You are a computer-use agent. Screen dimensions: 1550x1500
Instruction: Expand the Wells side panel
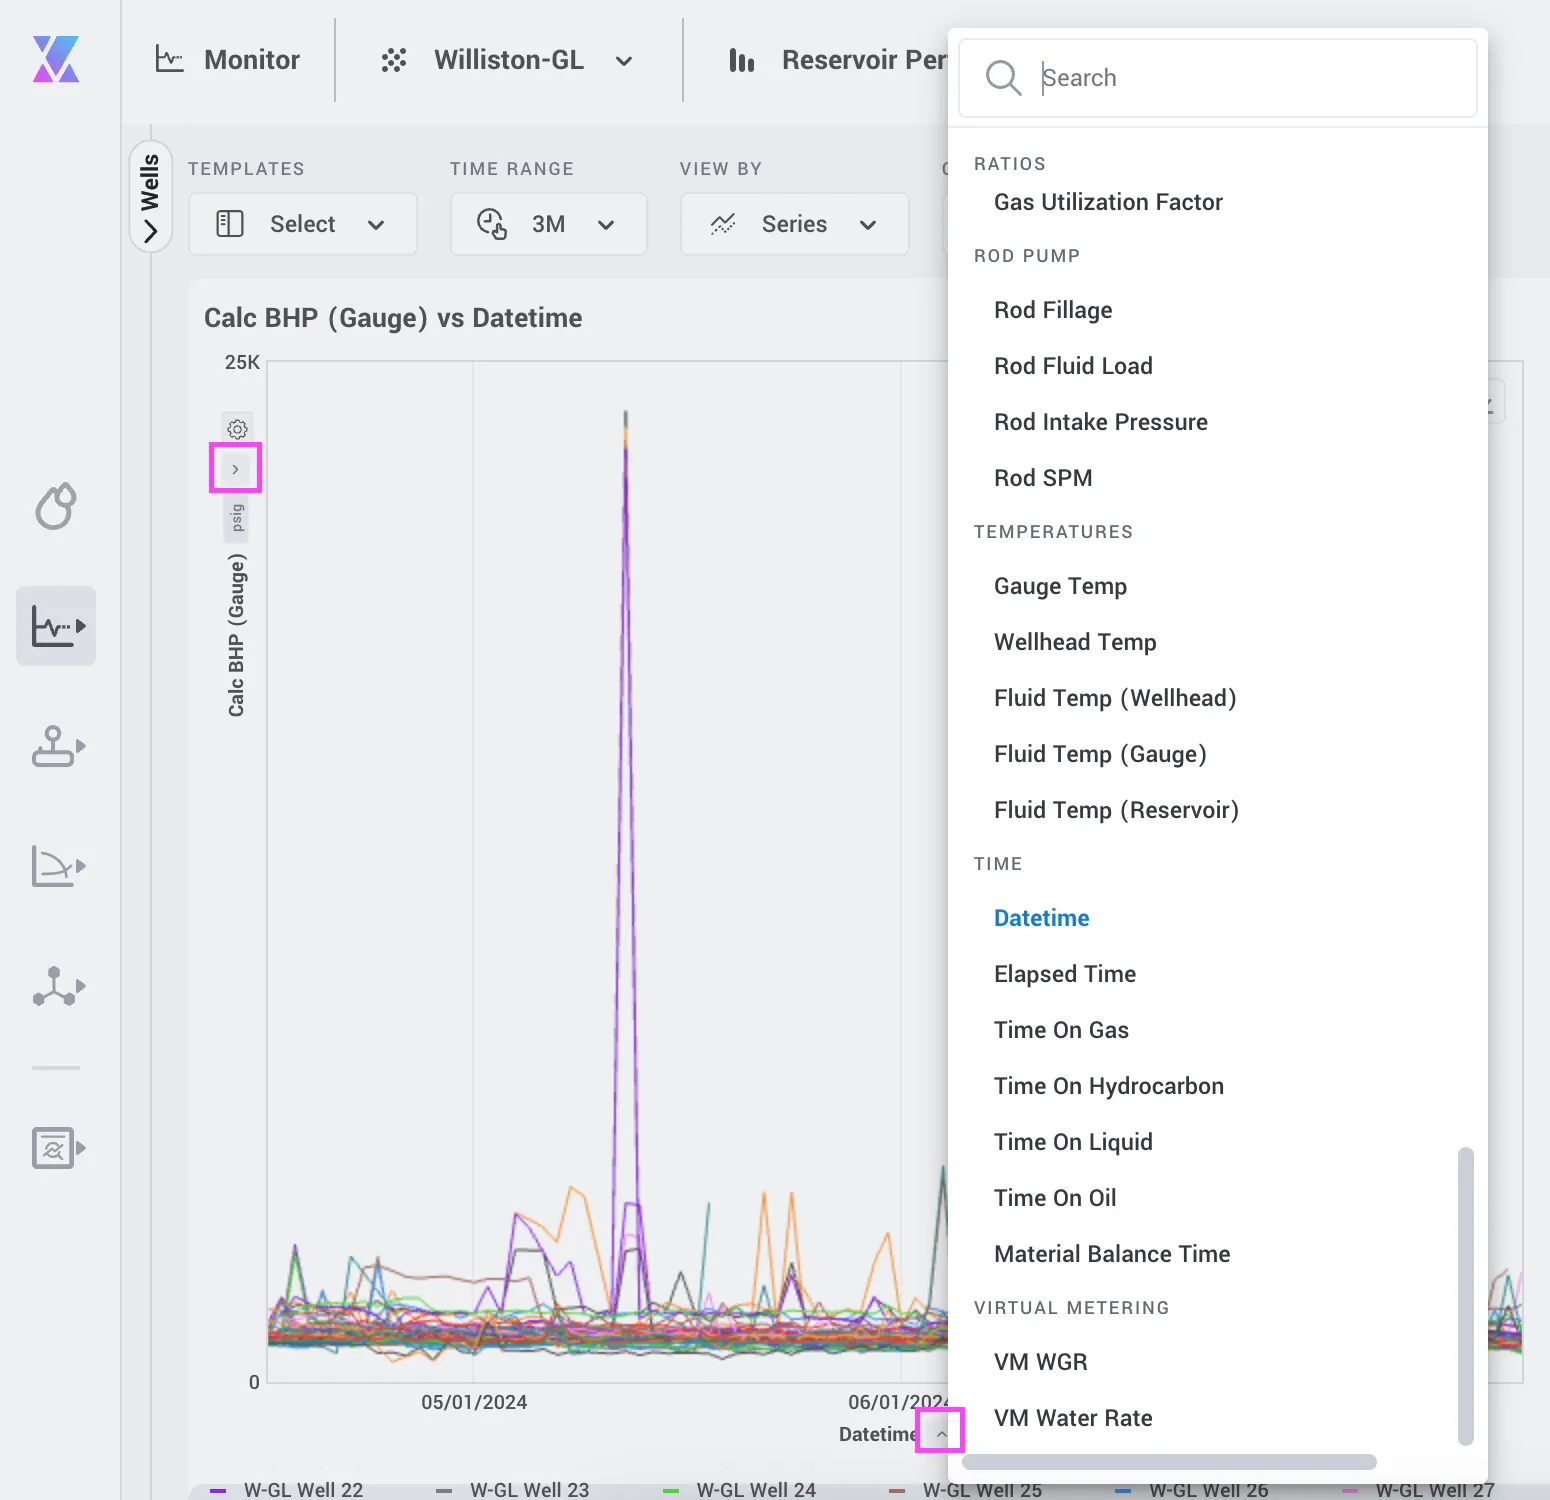click(150, 196)
